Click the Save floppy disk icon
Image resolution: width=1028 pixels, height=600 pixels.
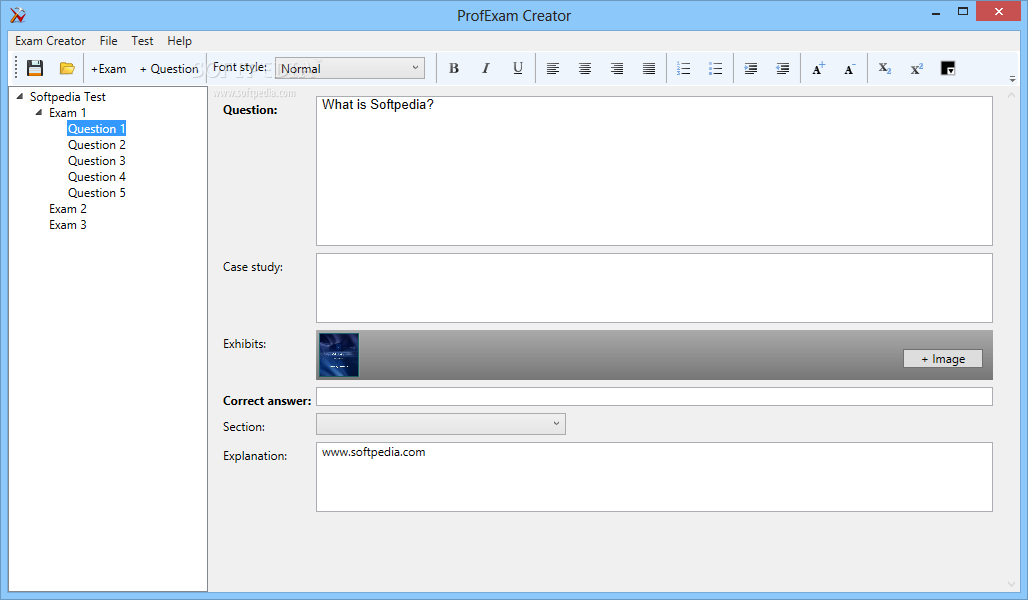(35, 68)
